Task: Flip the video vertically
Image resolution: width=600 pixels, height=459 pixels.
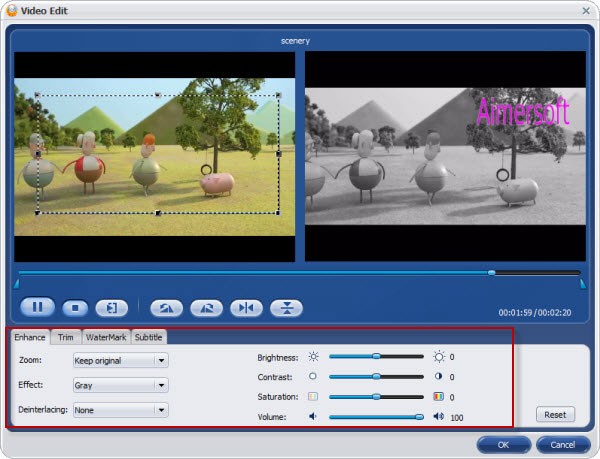Action: click(x=287, y=308)
